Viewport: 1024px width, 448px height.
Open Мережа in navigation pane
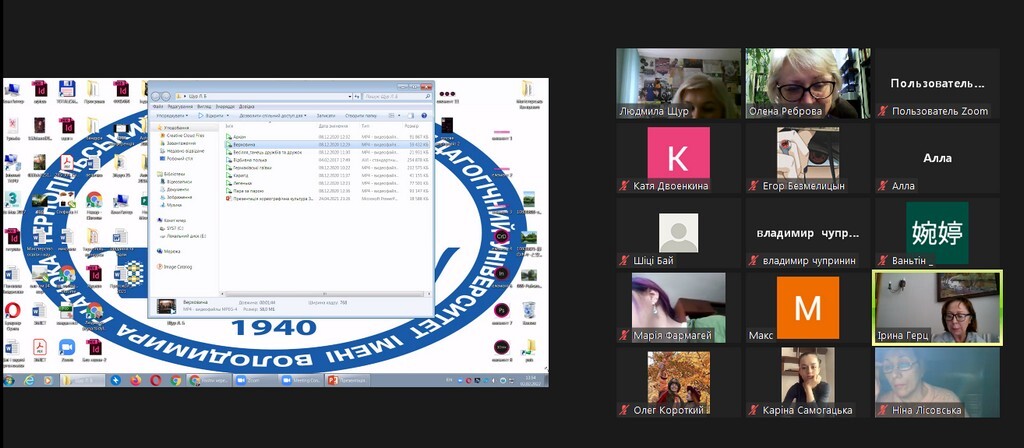click(x=169, y=251)
